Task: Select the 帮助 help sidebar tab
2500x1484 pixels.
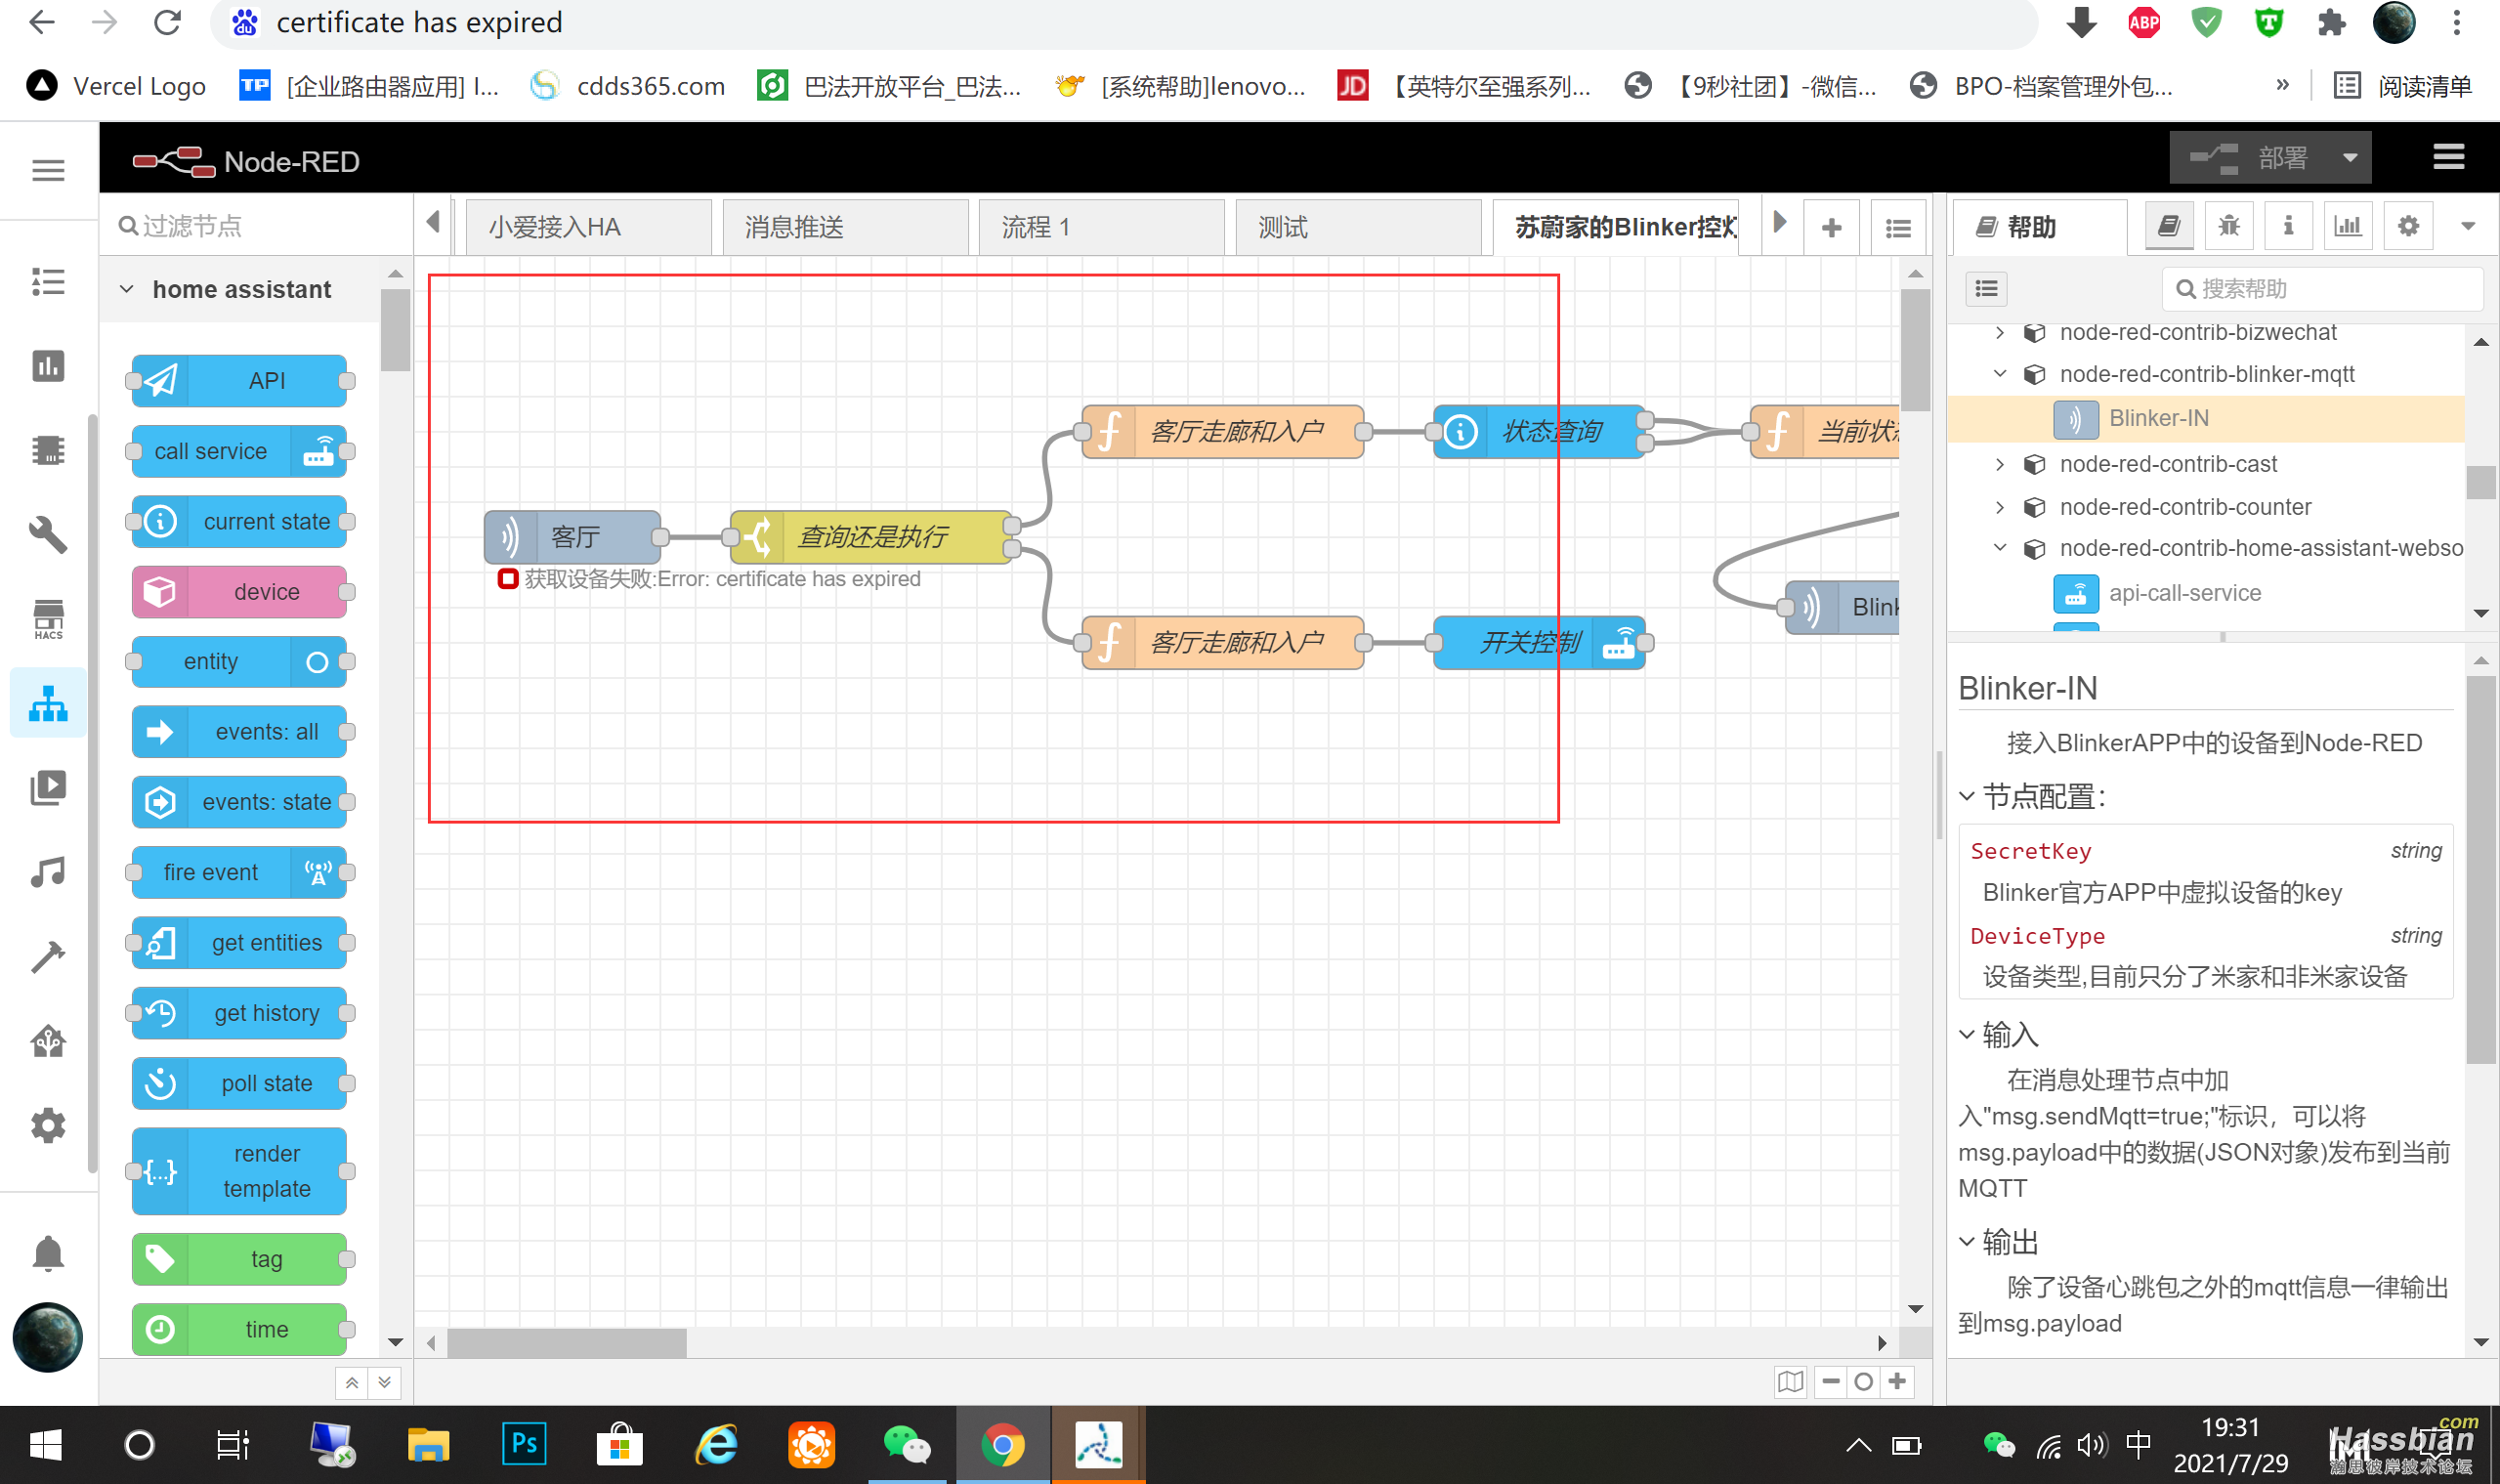Action: point(2040,228)
